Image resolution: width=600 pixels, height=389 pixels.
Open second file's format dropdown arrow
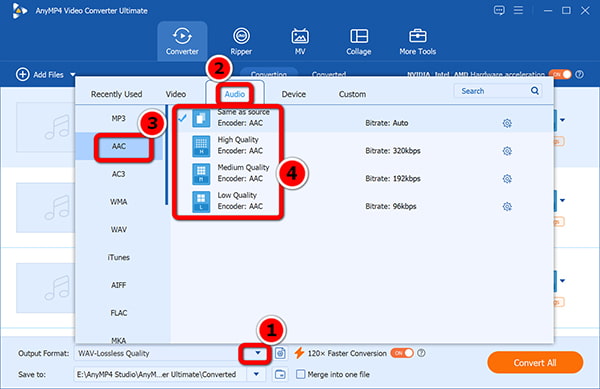pos(562,200)
